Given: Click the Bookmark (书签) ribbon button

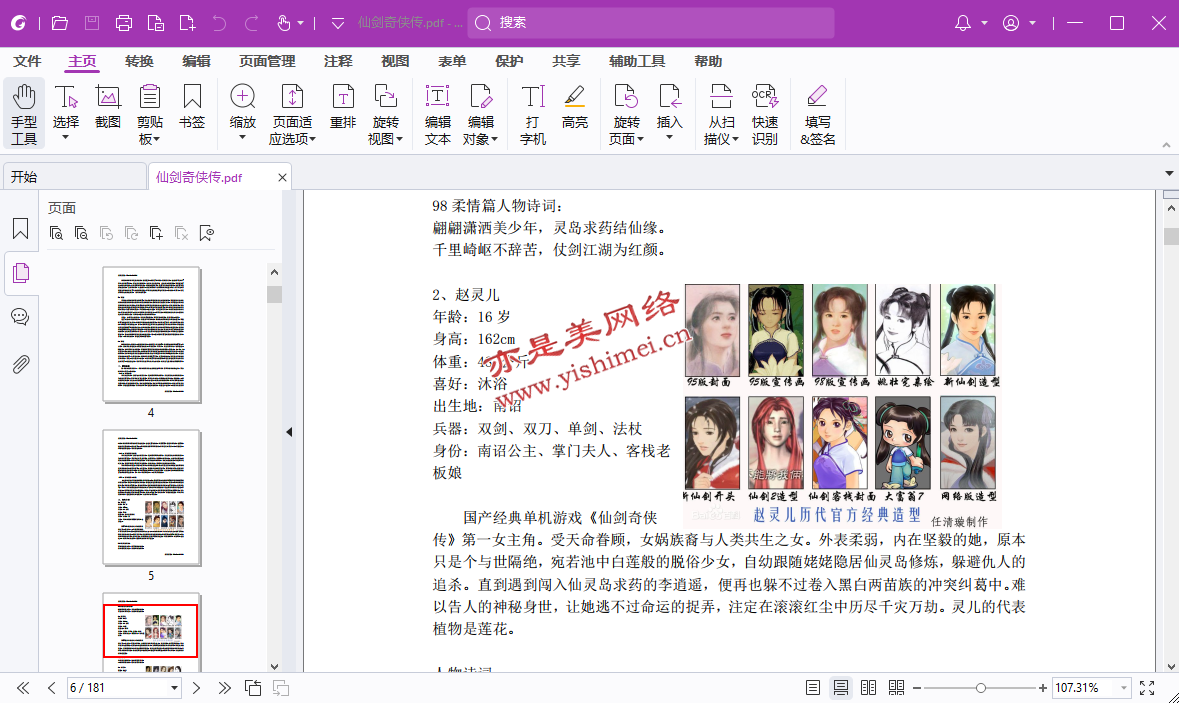Looking at the screenshot, I should pyautogui.click(x=192, y=107).
